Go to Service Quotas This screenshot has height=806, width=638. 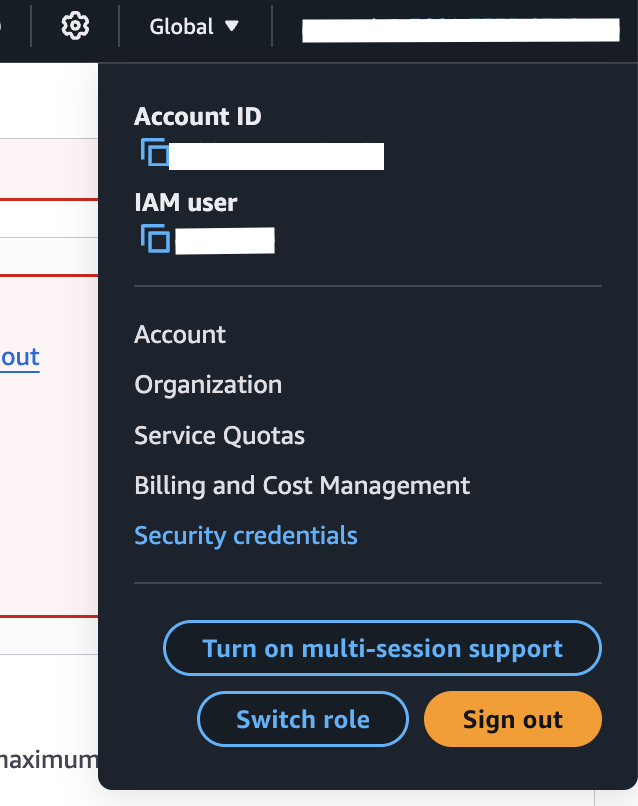[x=219, y=436]
